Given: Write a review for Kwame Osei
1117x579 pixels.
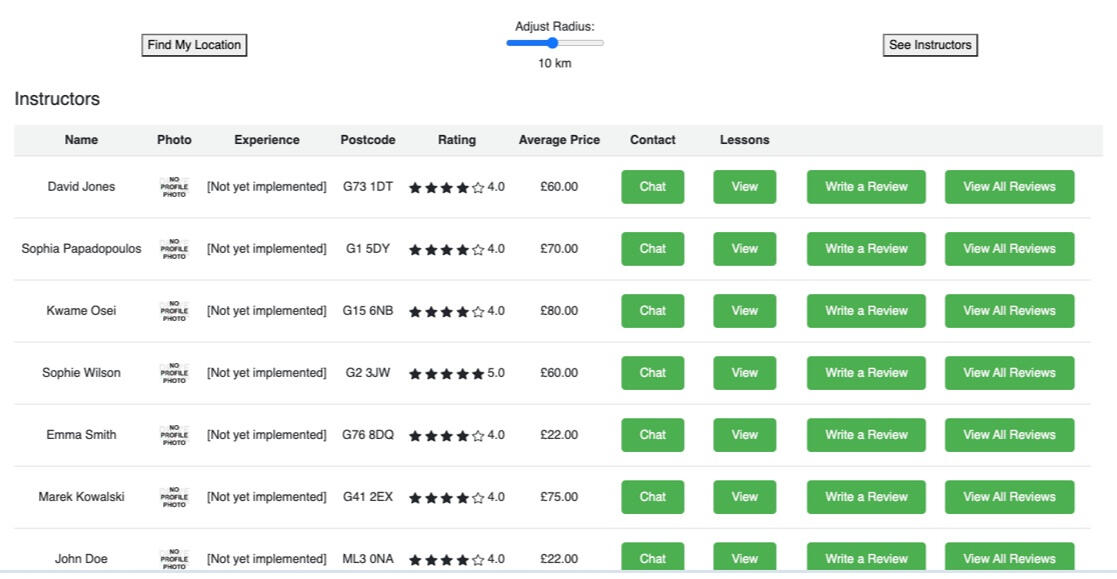Looking at the screenshot, I should click(x=866, y=311).
